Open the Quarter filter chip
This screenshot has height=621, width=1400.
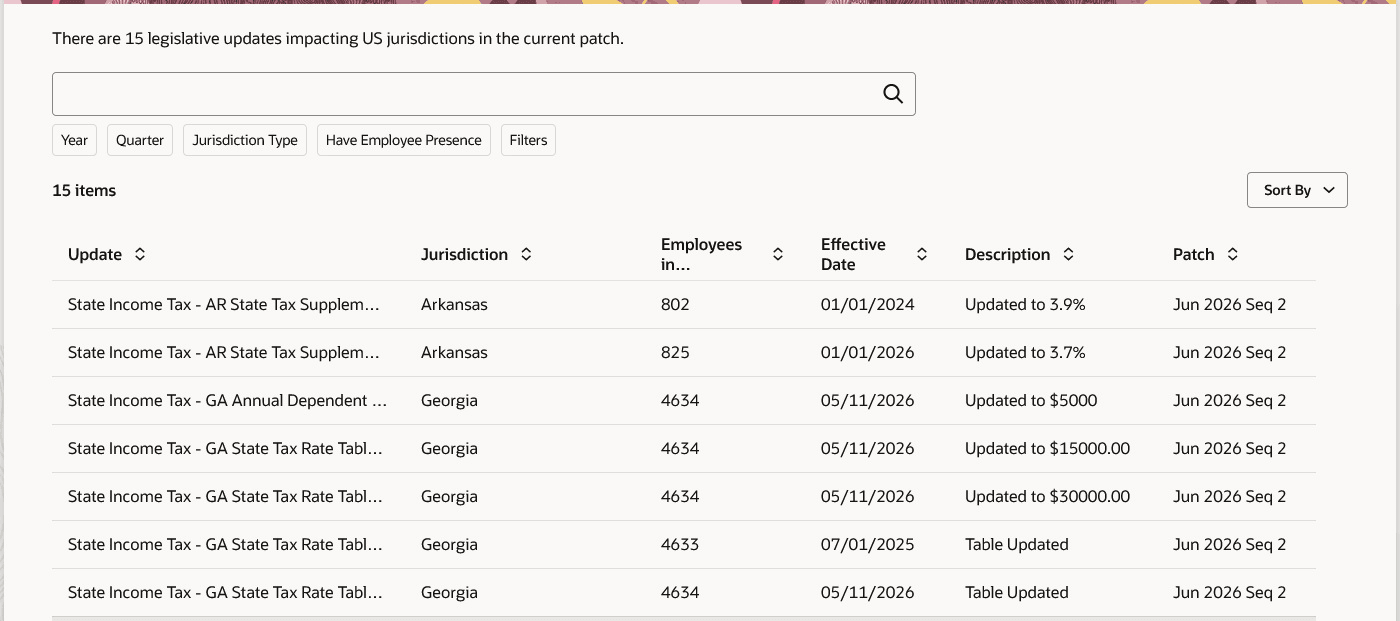click(140, 140)
